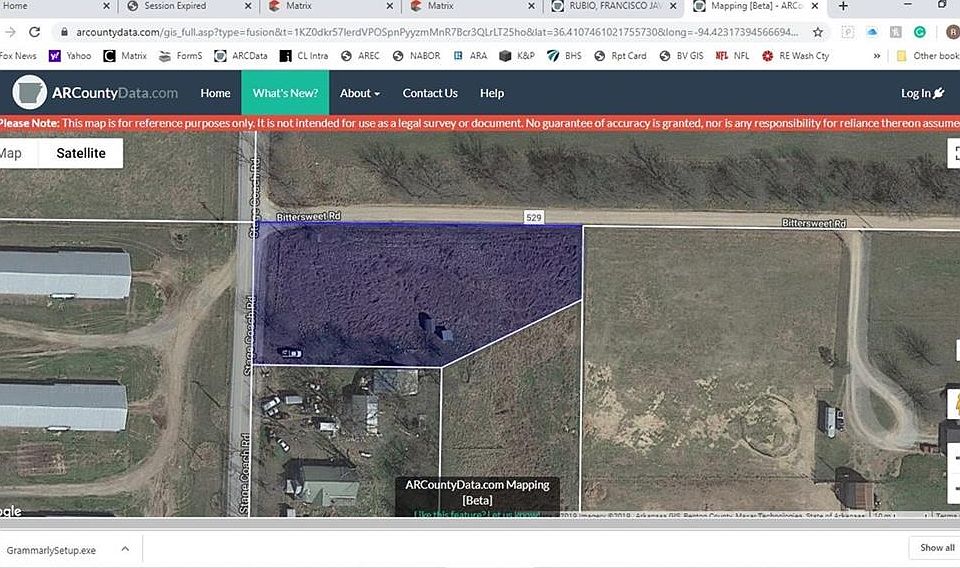Open the What's New? page
This screenshot has height=568, width=960.
pos(285,93)
